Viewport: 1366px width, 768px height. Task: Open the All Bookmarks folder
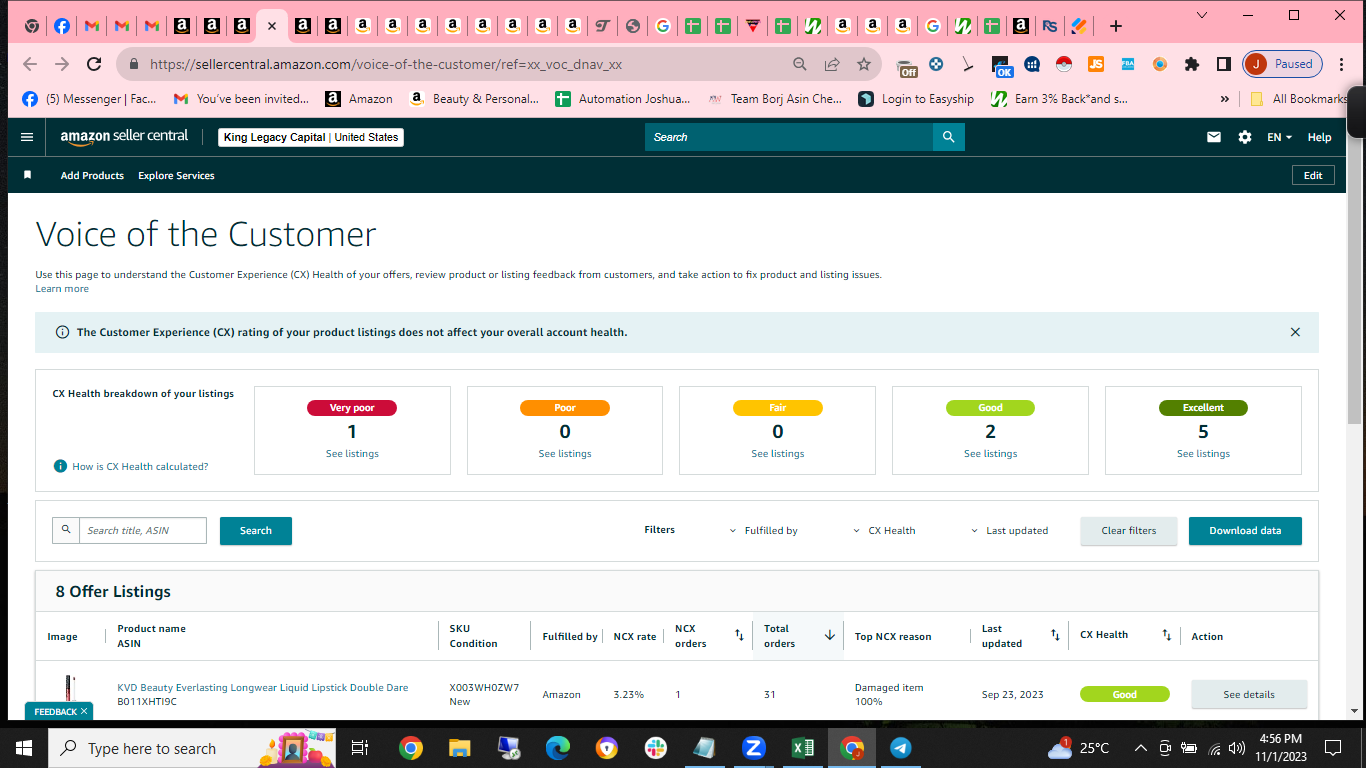[x=1299, y=99]
